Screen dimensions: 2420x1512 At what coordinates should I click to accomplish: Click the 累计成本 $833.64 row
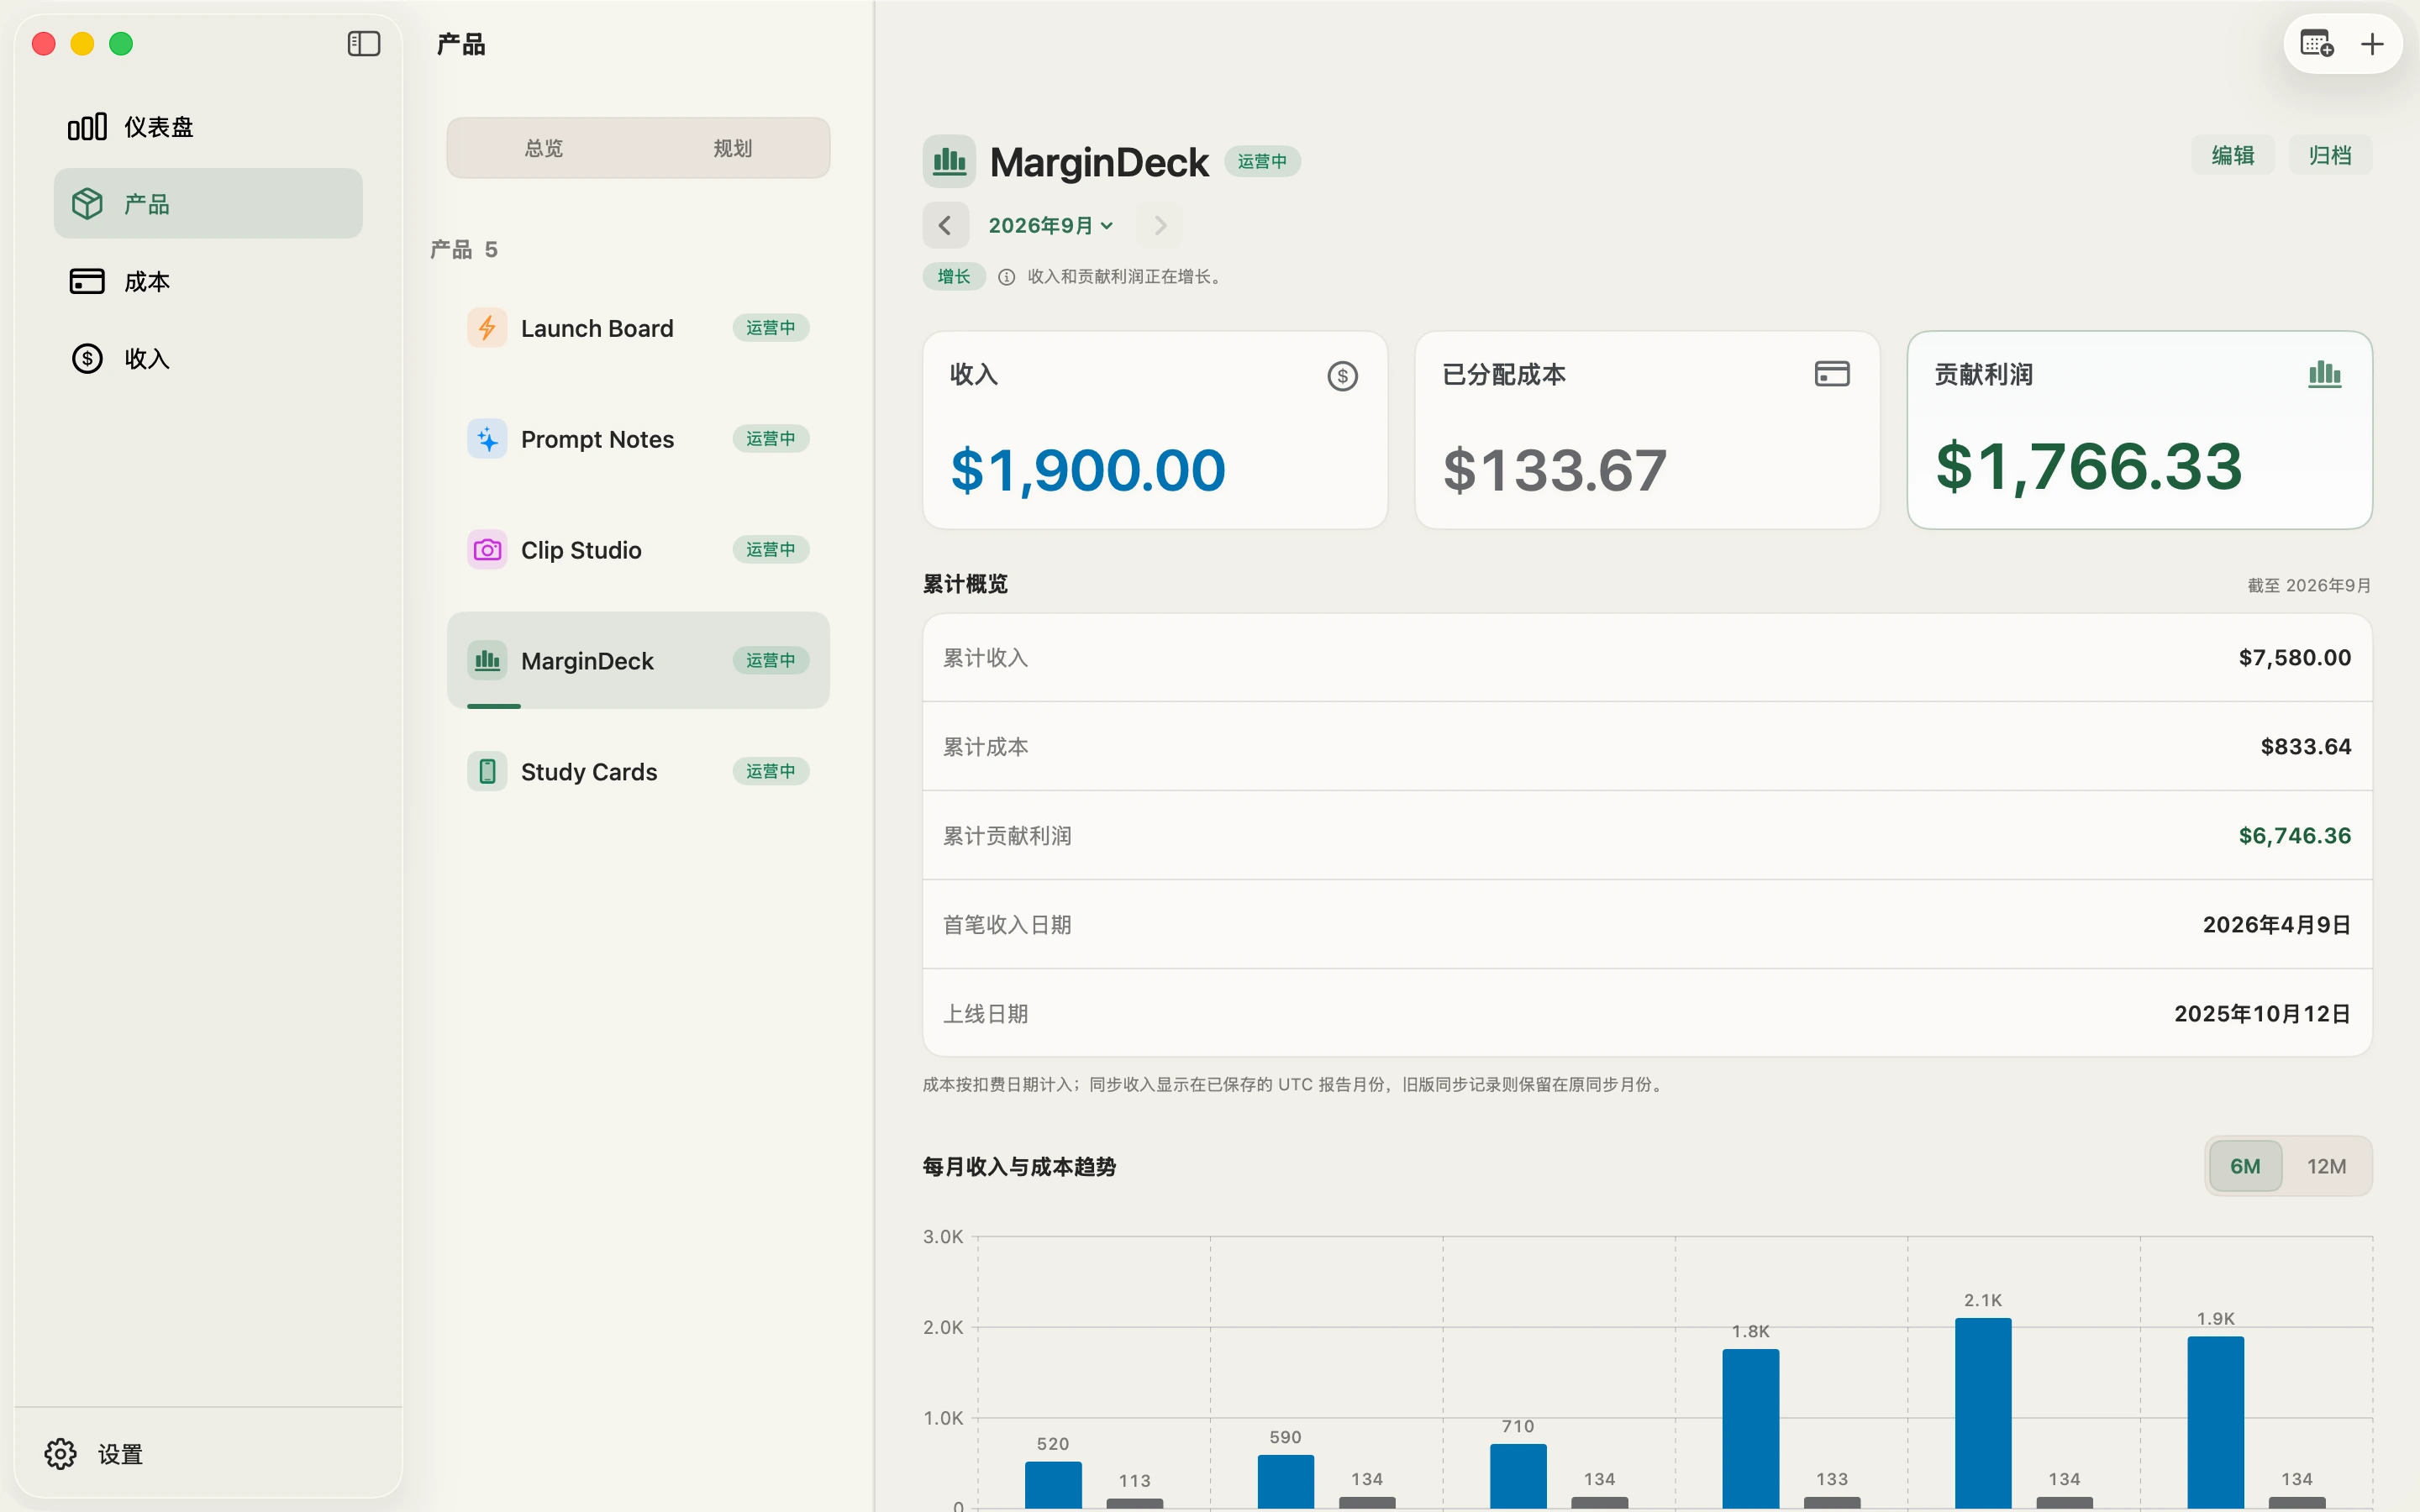pos(1647,747)
